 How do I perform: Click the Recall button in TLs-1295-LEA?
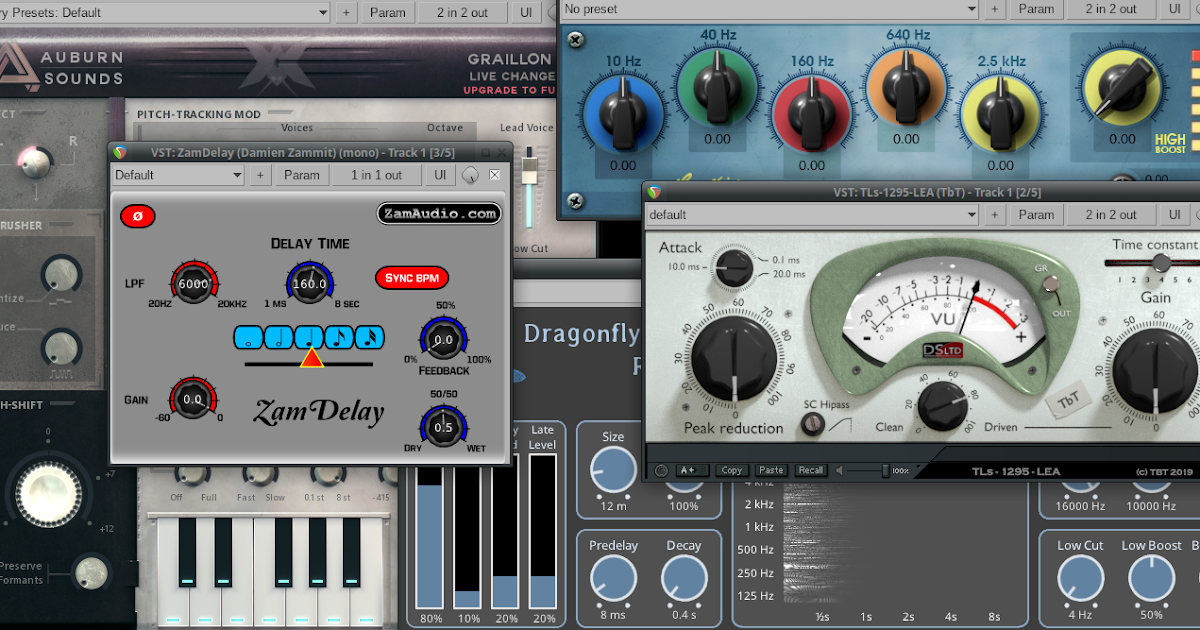pyautogui.click(x=810, y=470)
